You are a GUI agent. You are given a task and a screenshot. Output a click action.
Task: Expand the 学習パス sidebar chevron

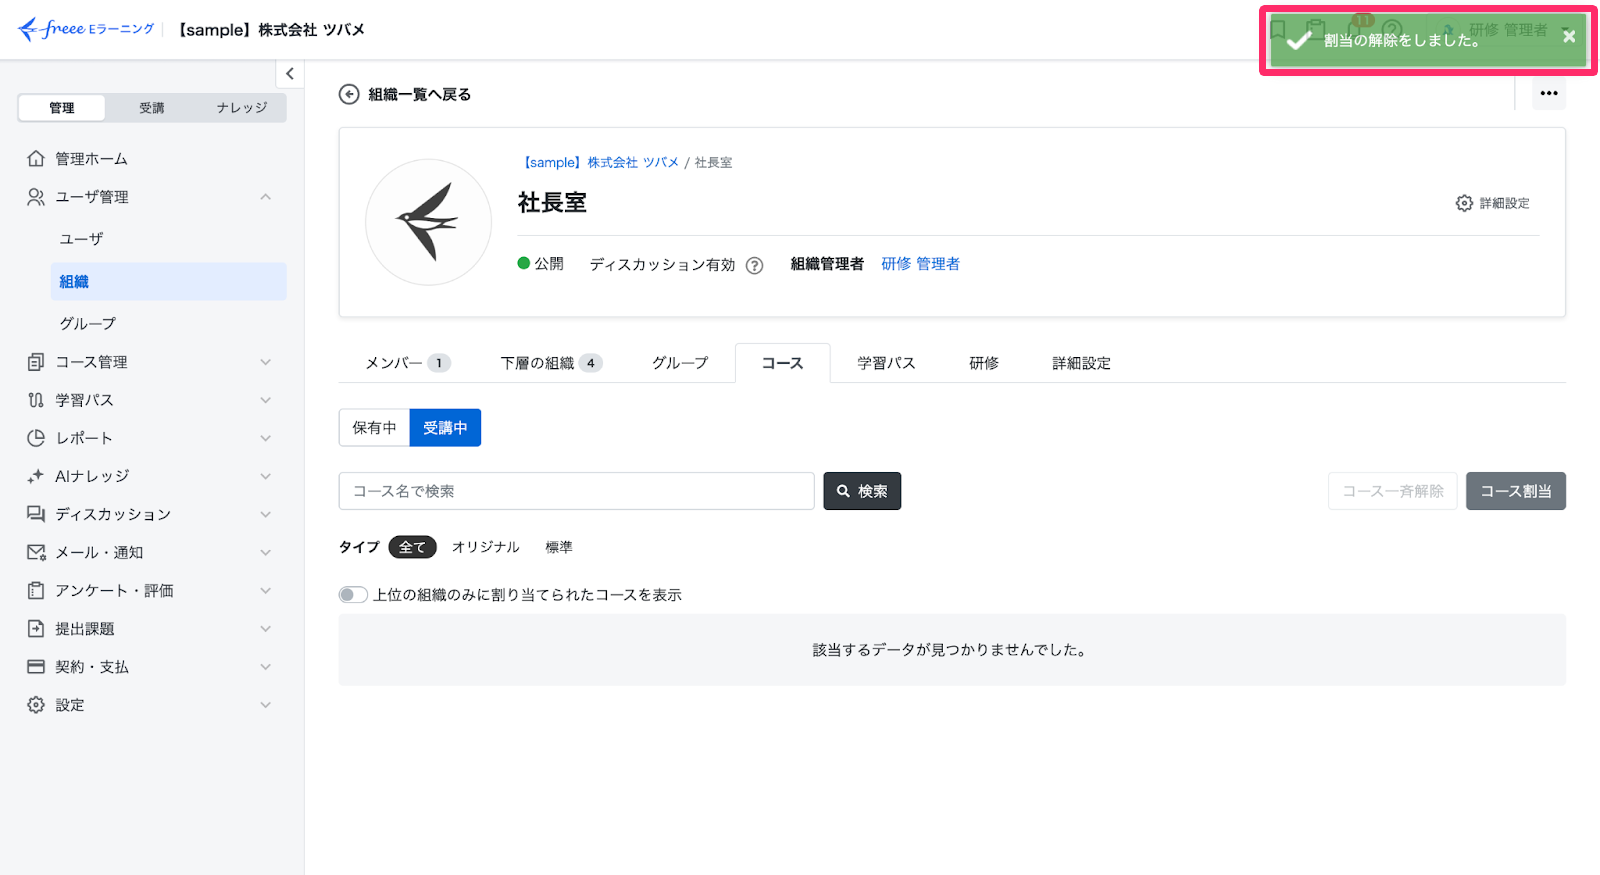(x=266, y=400)
